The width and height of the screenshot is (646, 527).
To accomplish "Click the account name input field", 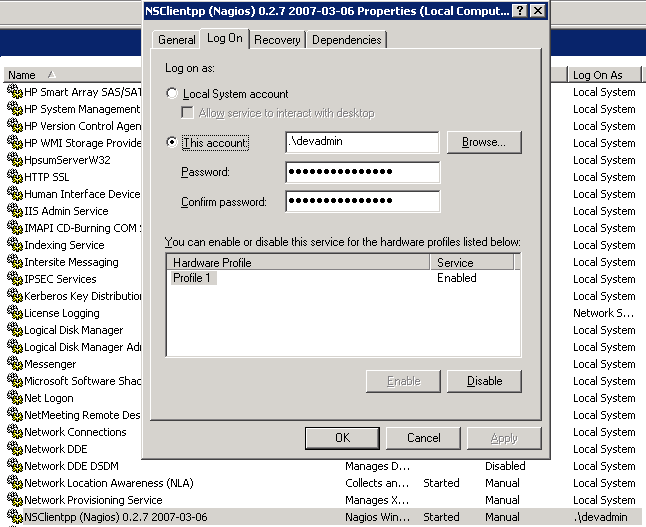I will click(362, 143).
